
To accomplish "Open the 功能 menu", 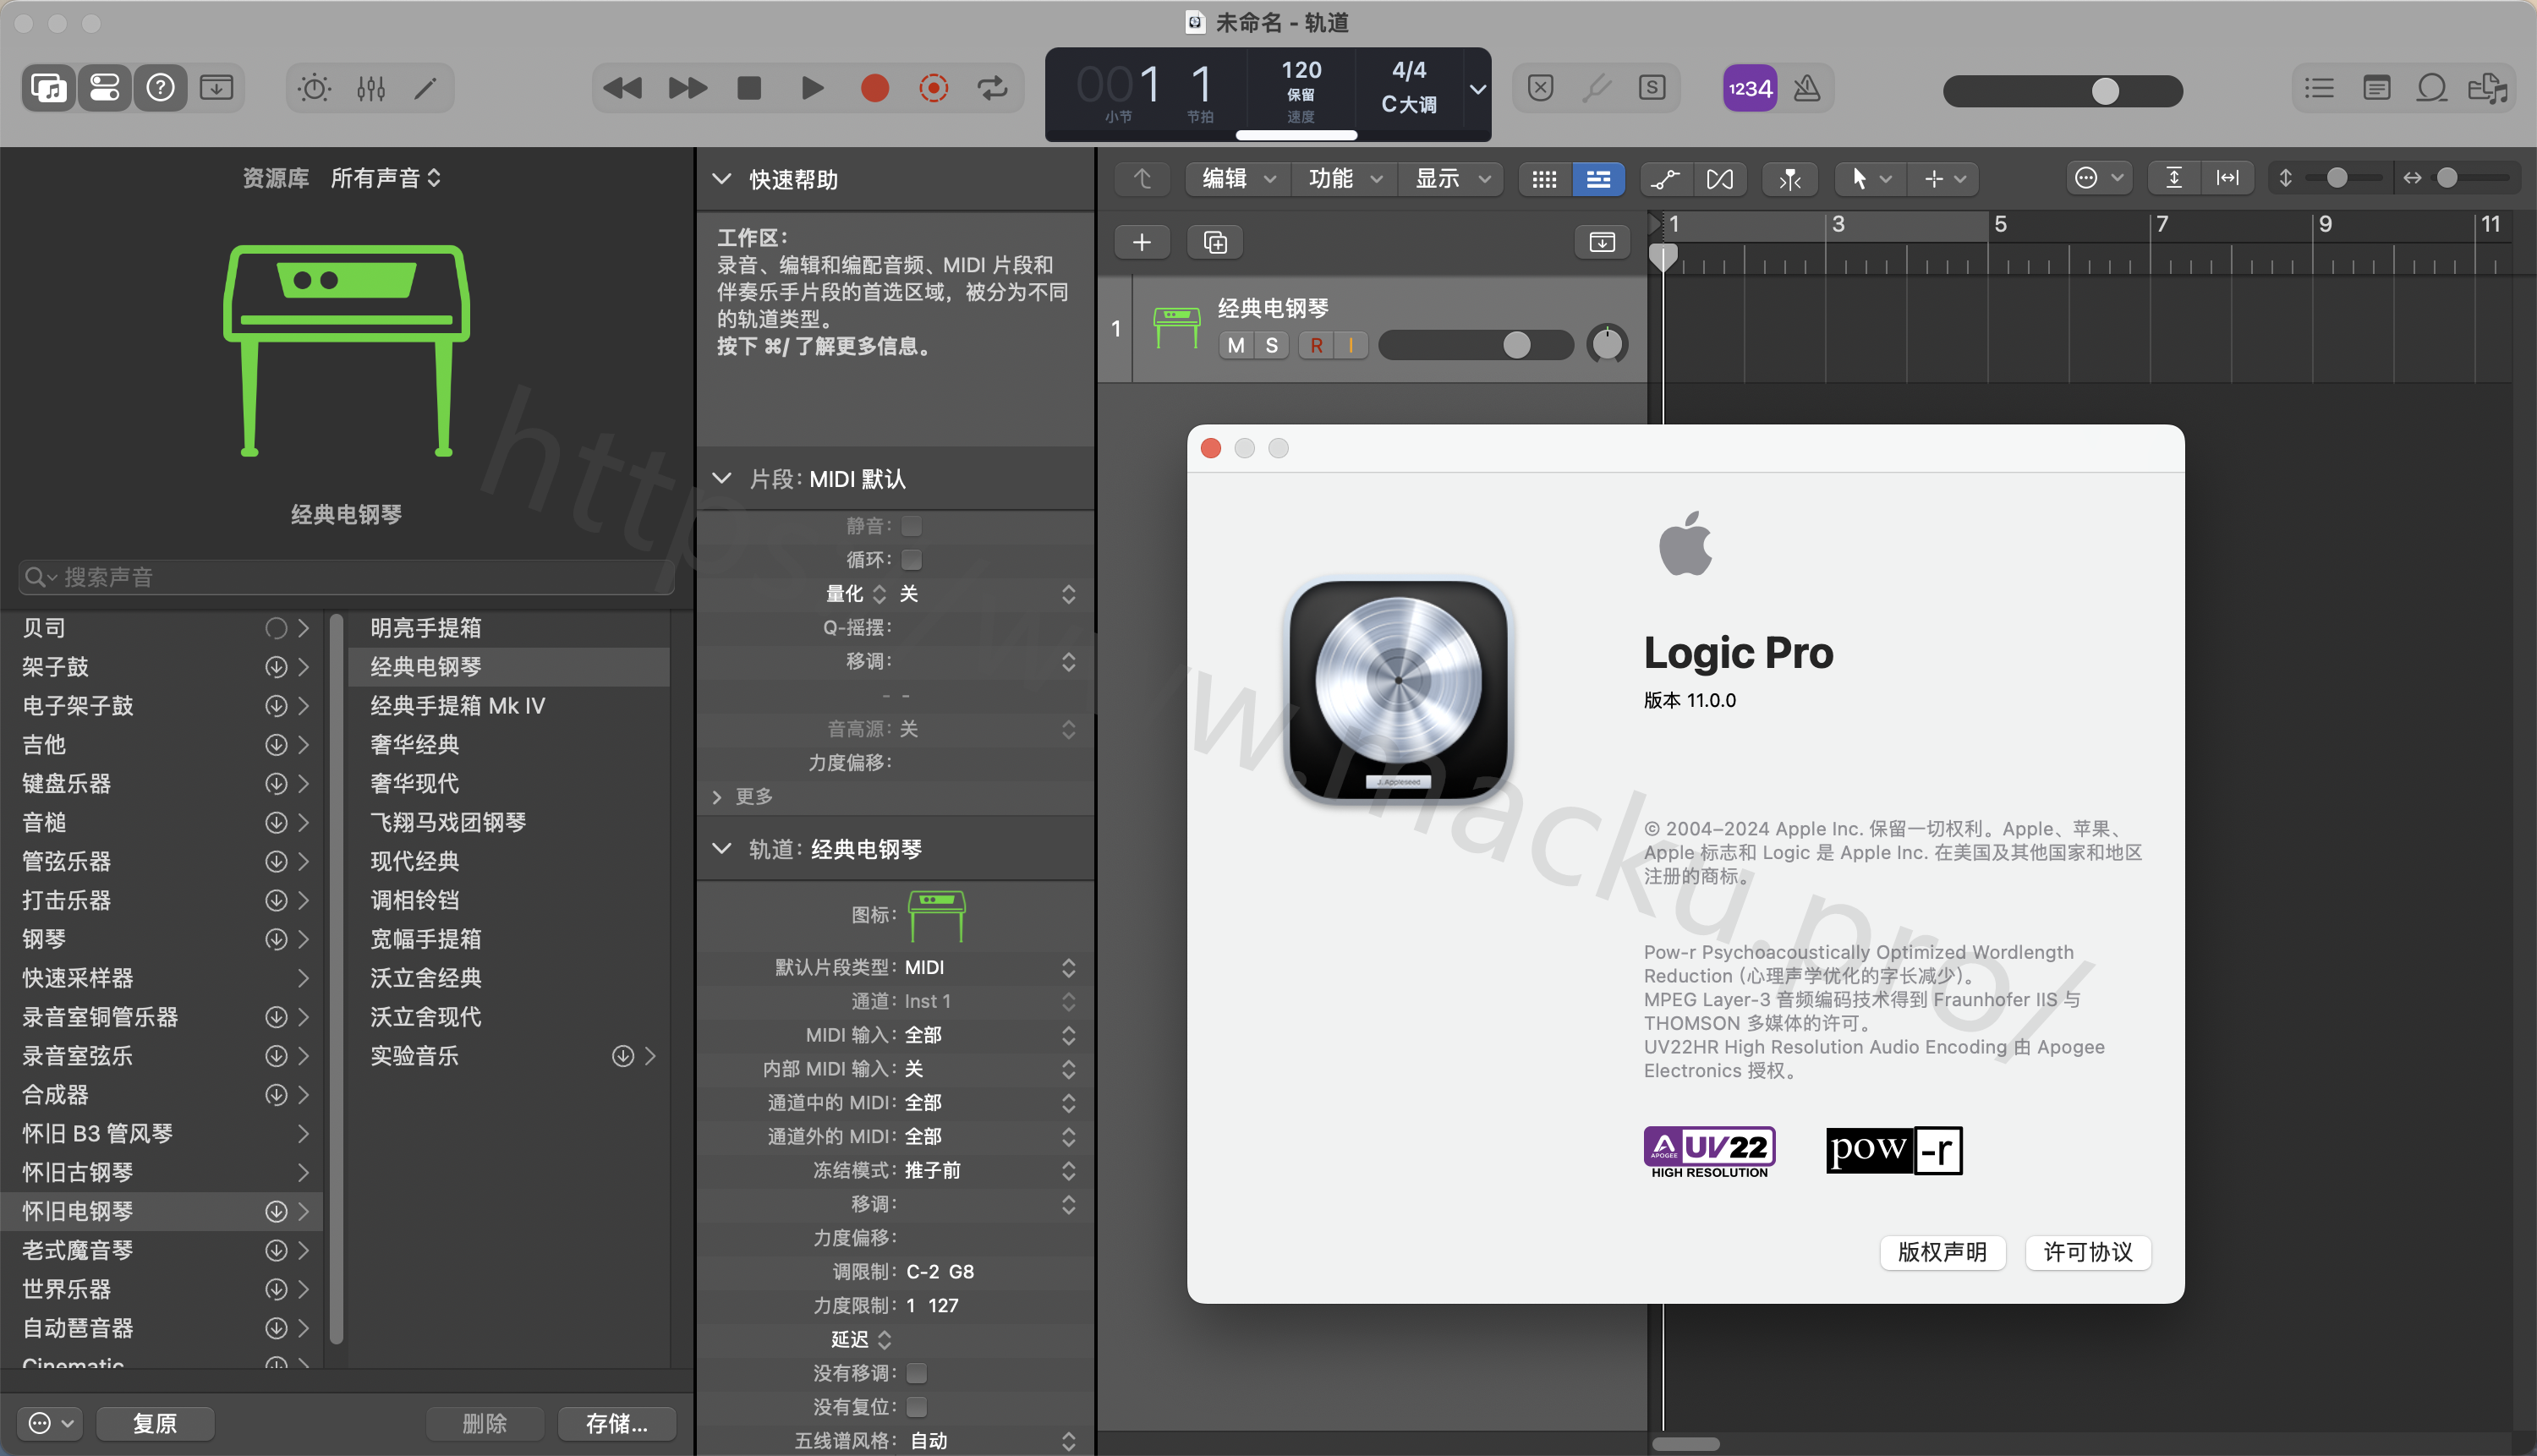I will point(1345,179).
